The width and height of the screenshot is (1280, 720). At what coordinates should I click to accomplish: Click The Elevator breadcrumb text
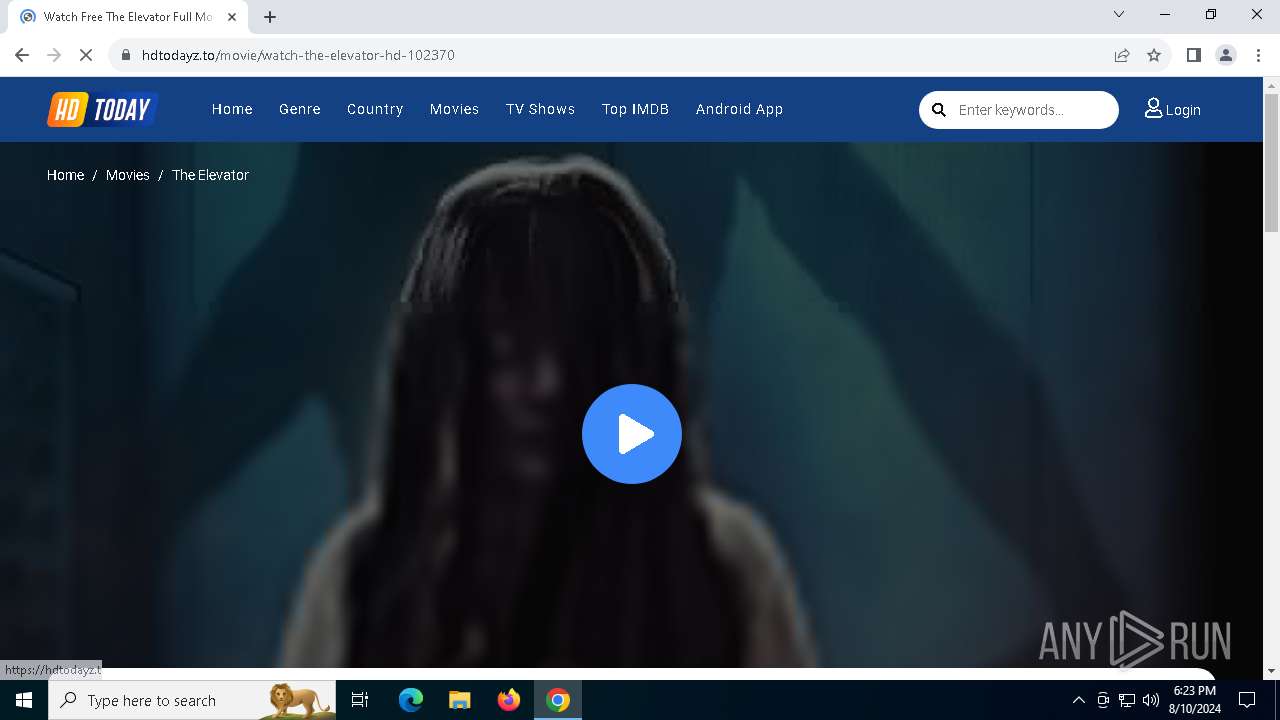(x=210, y=175)
